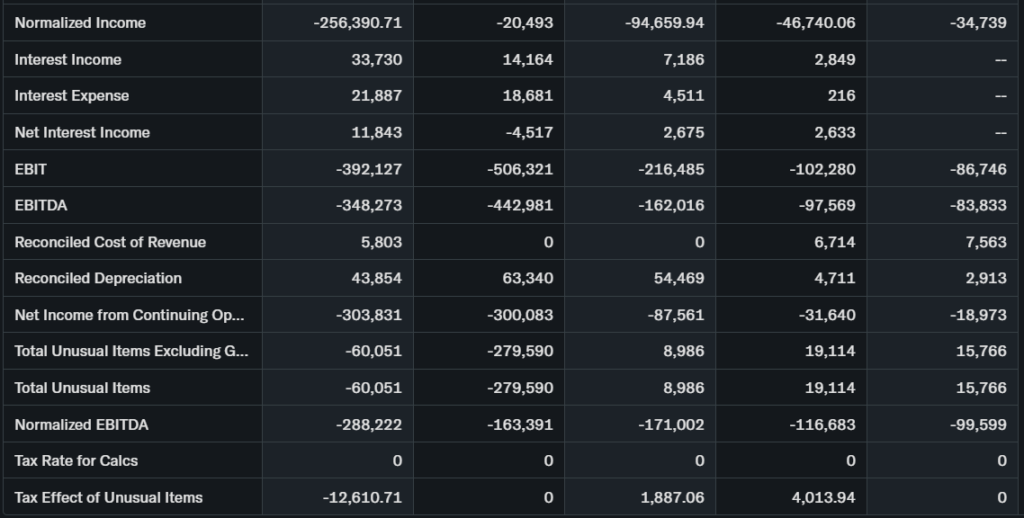Select the -99,599 Normalized EBITDA cell
The height and width of the screenshot is (518, 1024).
tap(979, 425)
